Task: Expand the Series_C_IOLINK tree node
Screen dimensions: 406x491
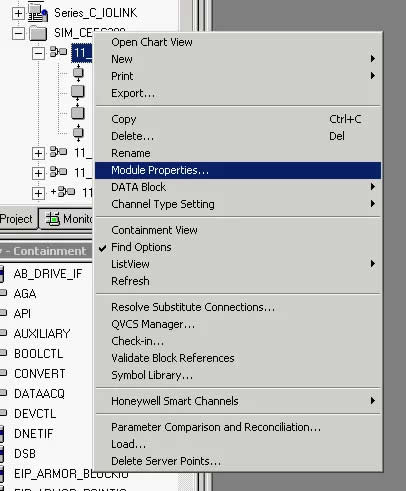Action: (18, 13)
